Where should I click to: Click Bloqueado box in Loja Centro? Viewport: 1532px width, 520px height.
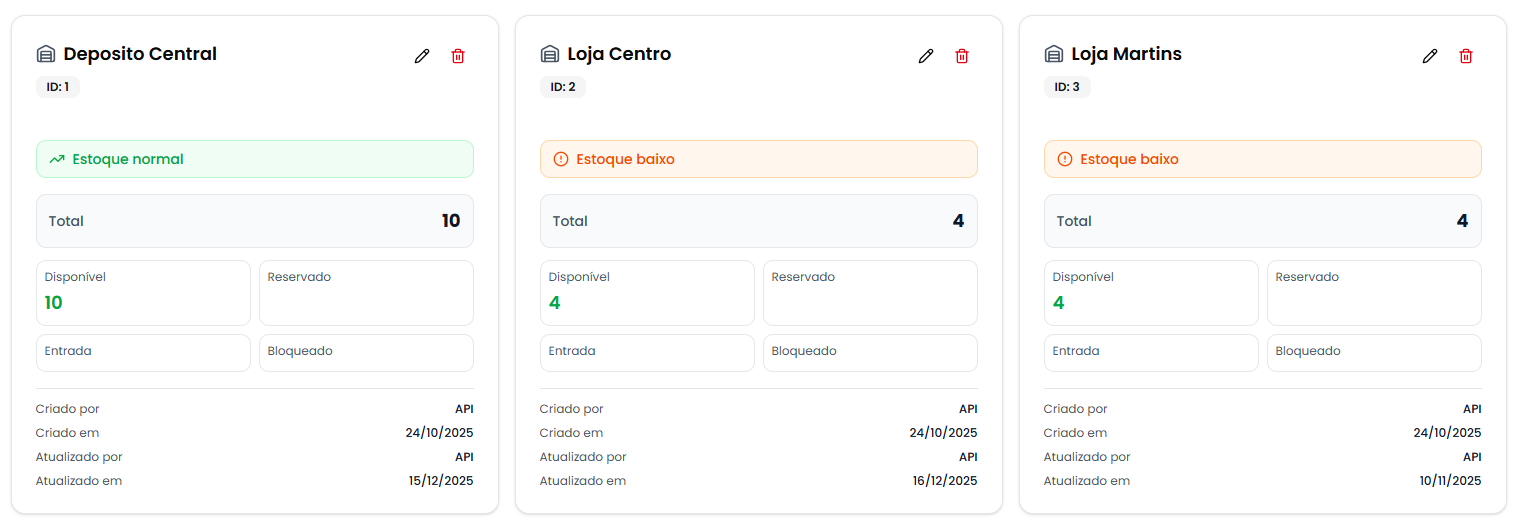(x=870, y=352)
